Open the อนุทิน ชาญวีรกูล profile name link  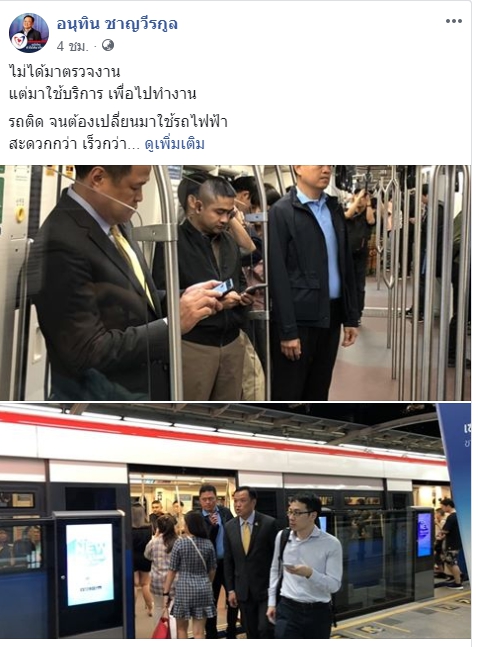click(117, 24)
